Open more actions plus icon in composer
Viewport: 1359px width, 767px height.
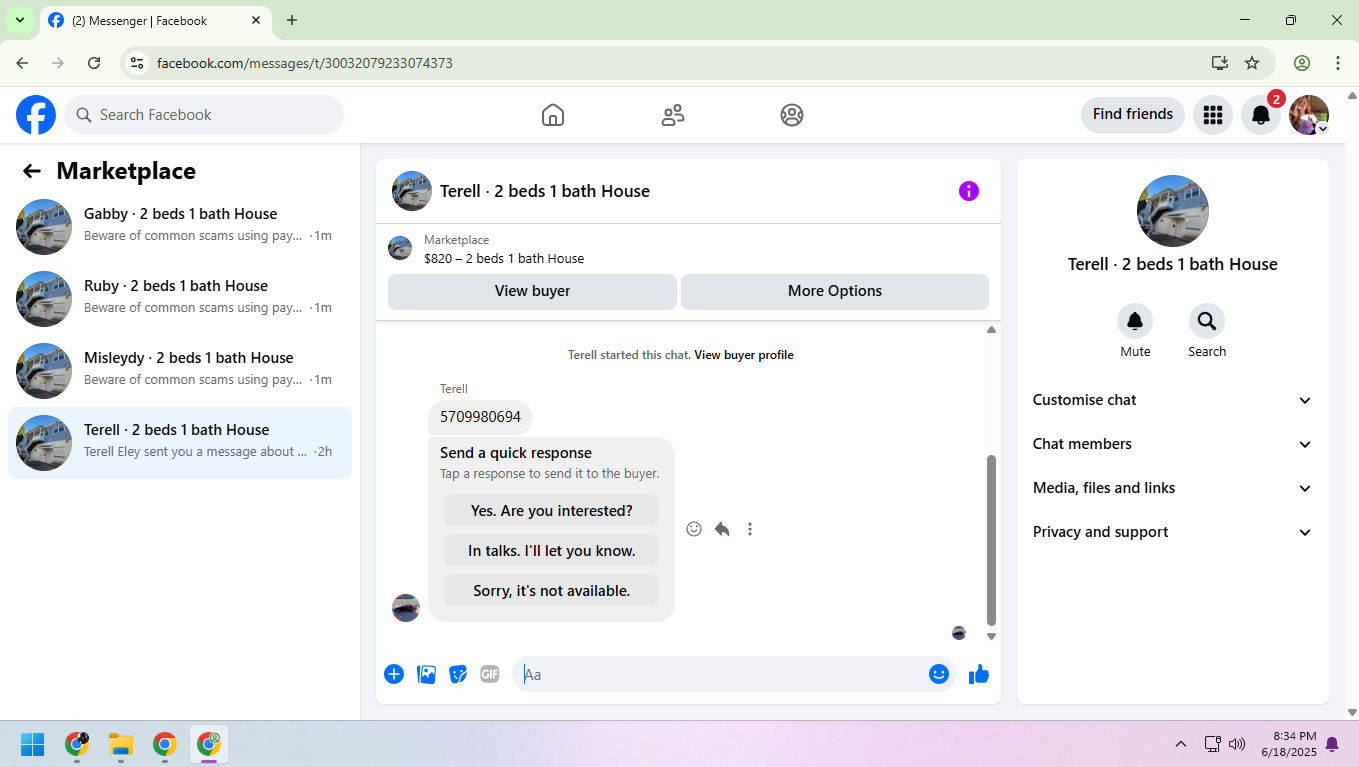coord(394,674)
